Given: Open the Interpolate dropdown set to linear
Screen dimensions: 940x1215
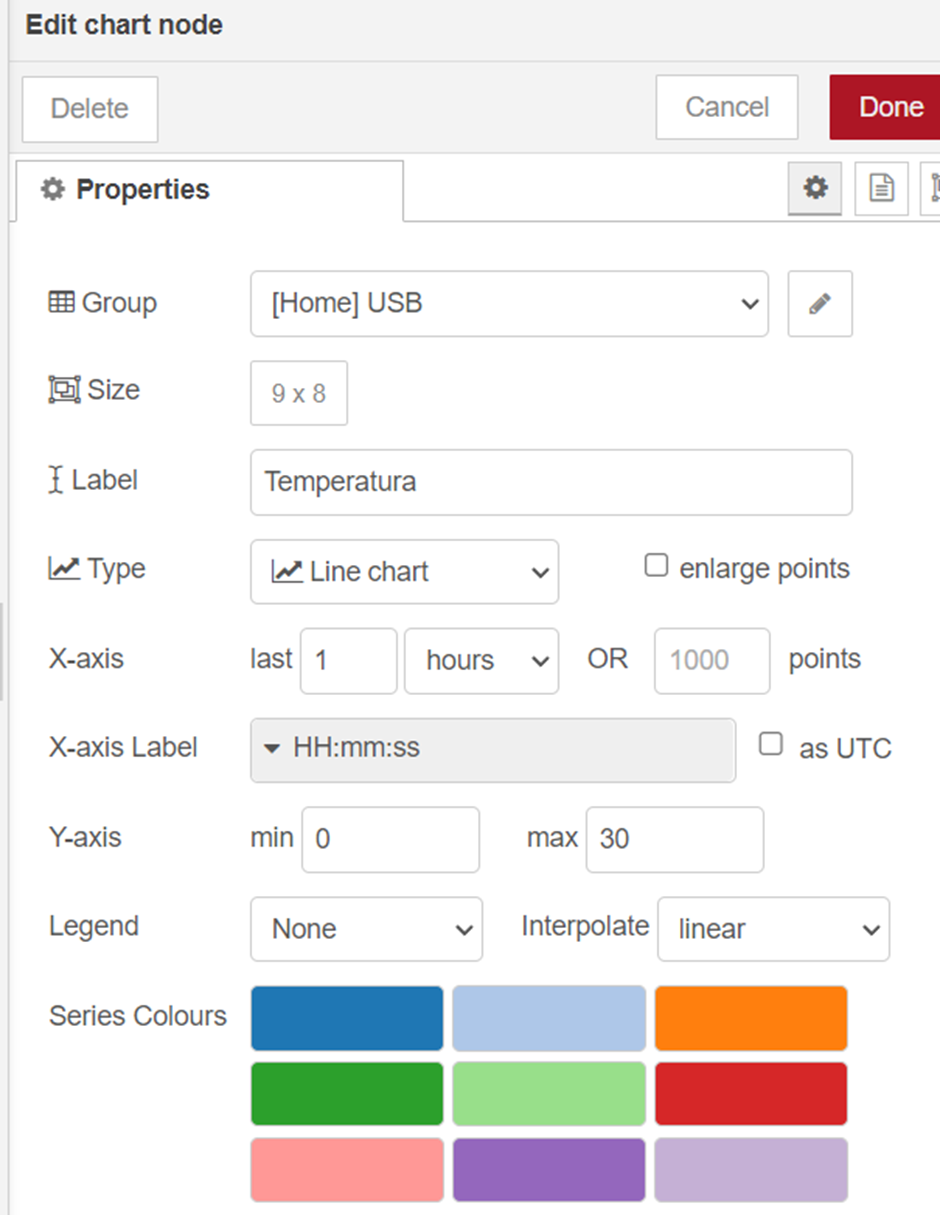Looking at the screenshot, I should point(773,929).
